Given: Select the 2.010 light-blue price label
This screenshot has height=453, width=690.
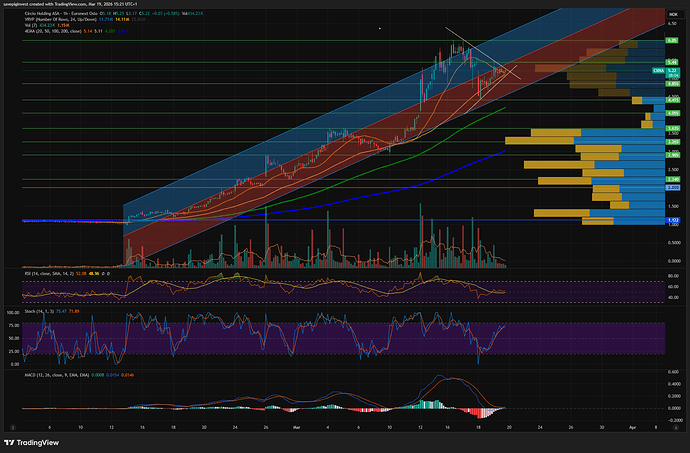Looking at the screenshot, I should point(672,187).
